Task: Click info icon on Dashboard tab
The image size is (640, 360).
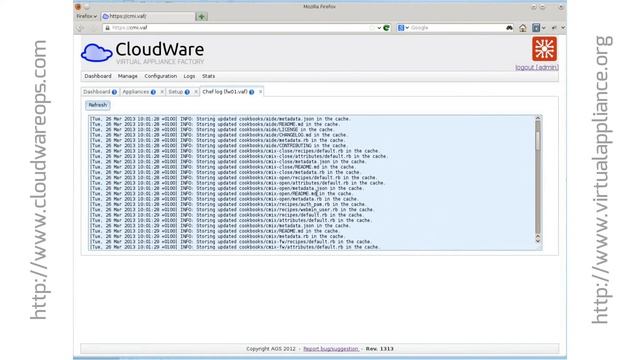Action: 114,92
